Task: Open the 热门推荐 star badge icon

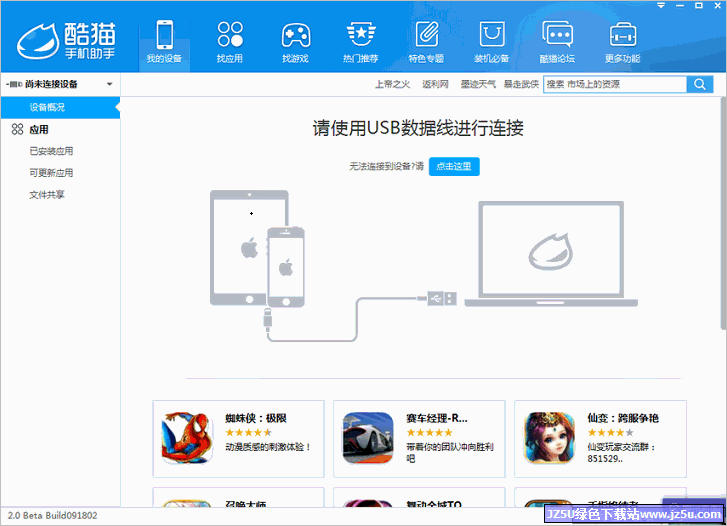Action: point(361,35)
